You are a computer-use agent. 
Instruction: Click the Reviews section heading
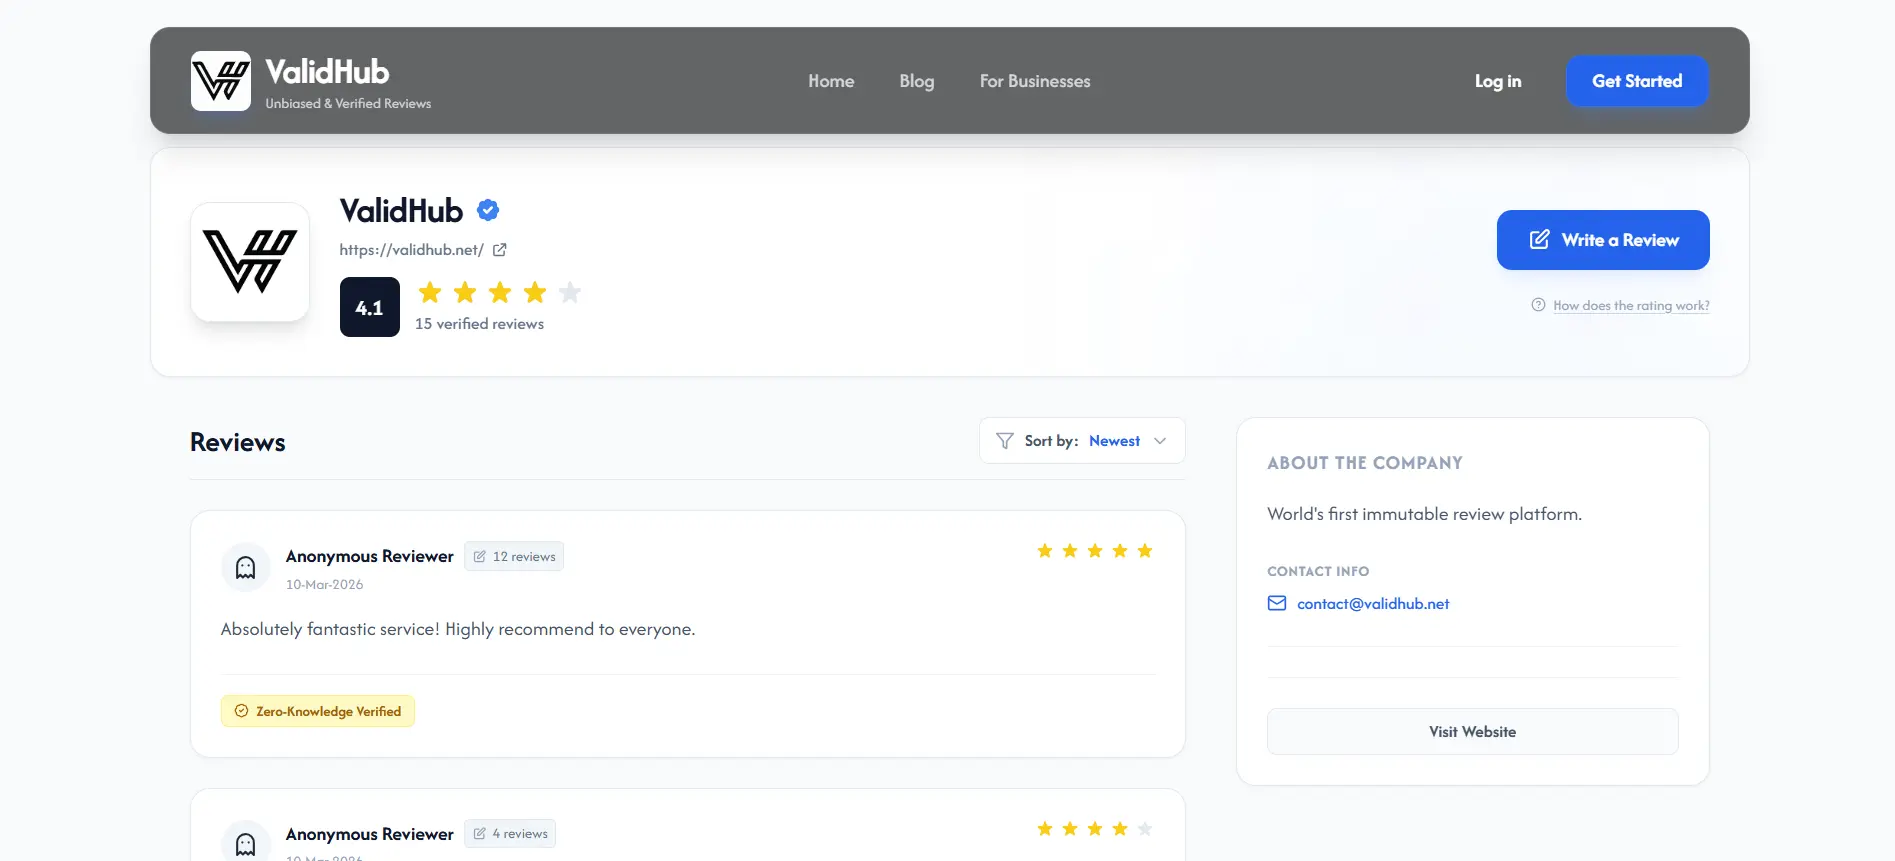(x=238, y=442)
